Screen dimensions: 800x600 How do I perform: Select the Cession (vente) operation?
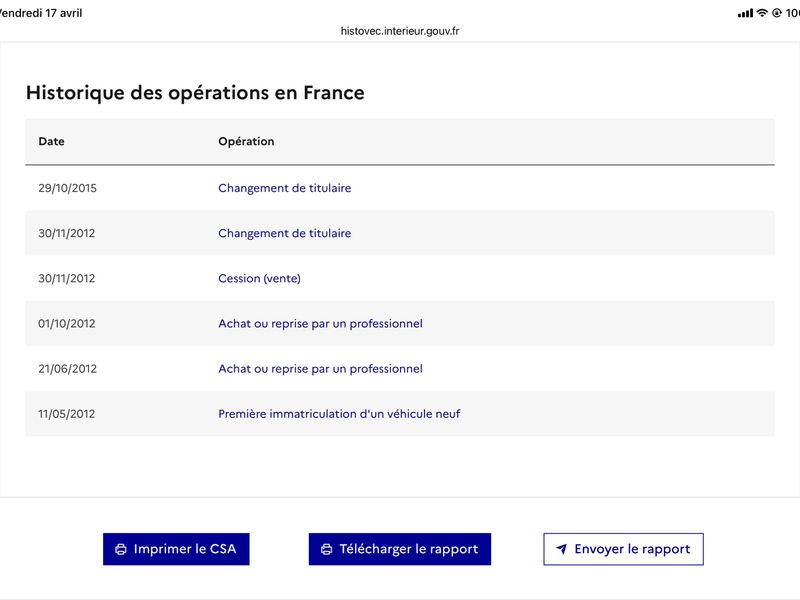pos(259,278)
